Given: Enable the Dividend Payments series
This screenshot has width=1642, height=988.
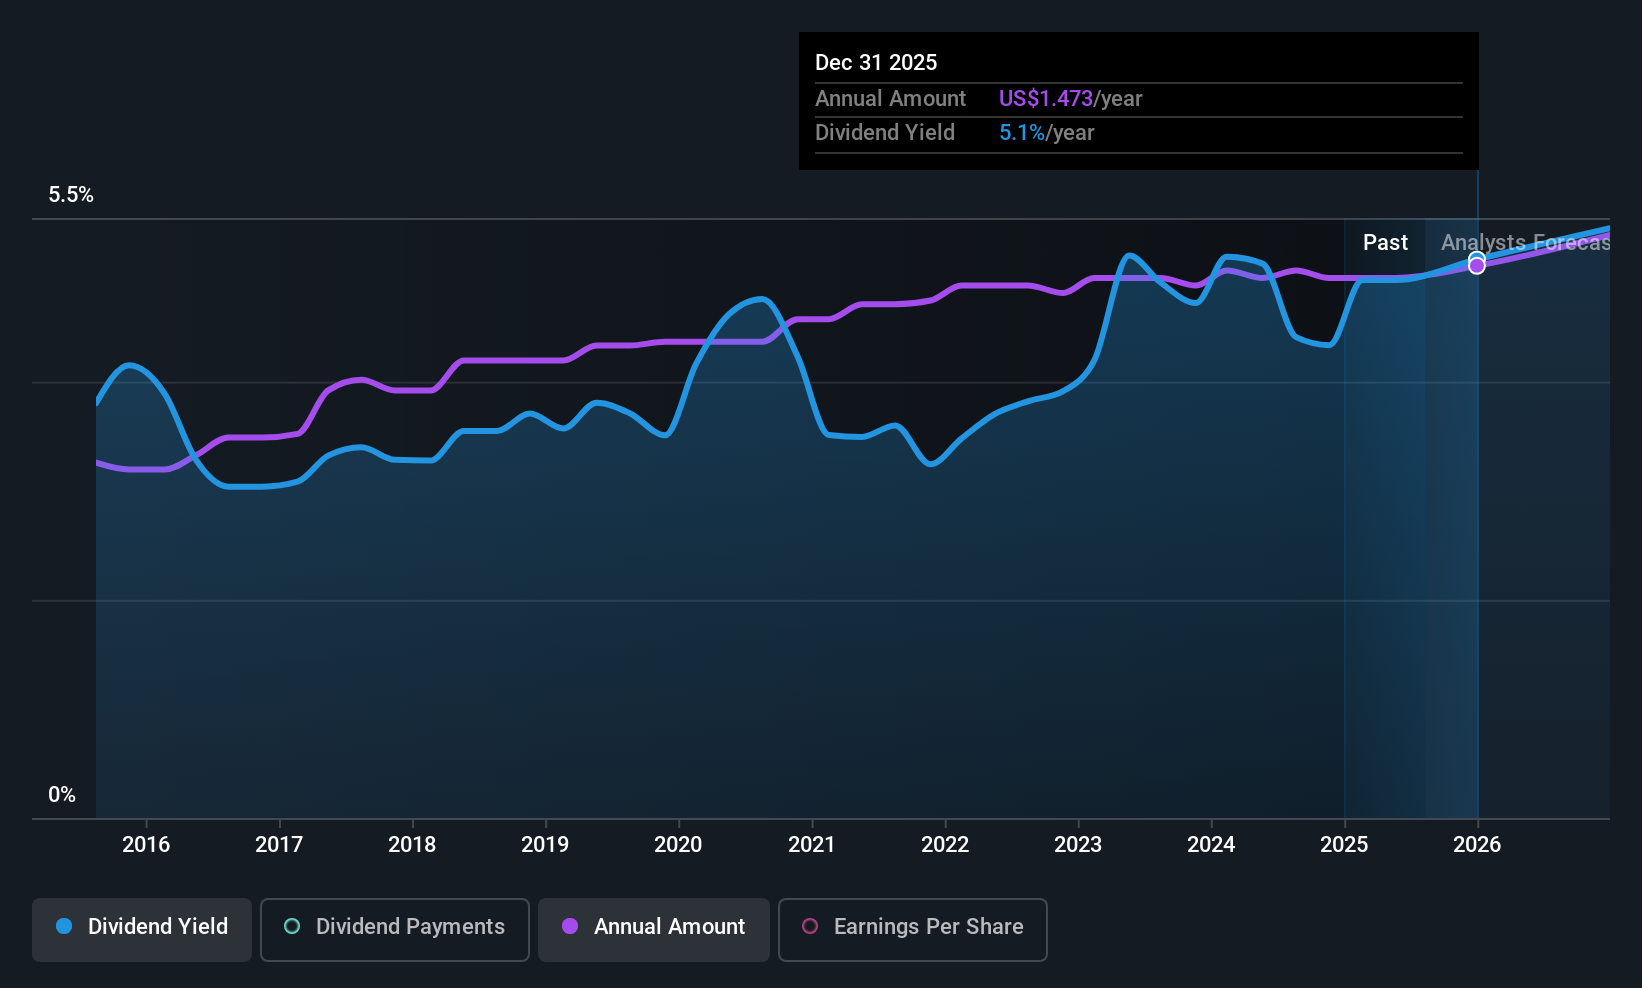Looking at the screenshot, I should (x=395, y=929).
